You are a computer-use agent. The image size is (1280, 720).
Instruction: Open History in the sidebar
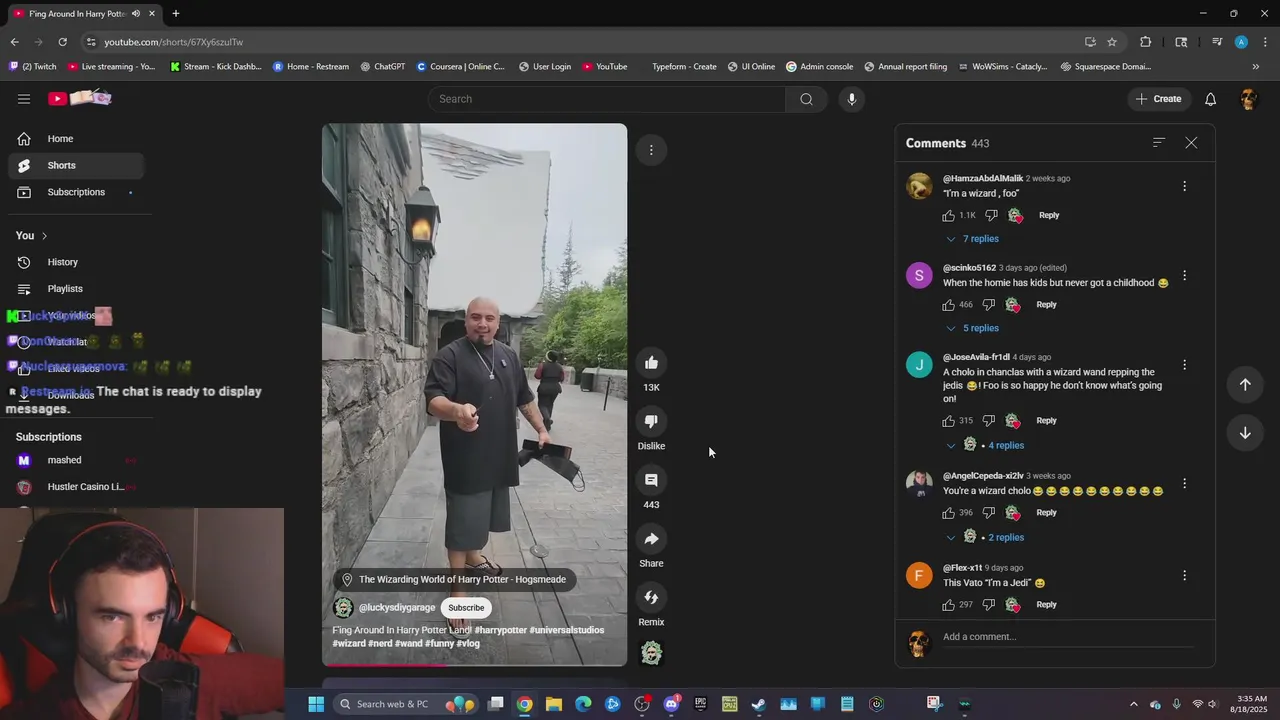click(x=77, y=262)
